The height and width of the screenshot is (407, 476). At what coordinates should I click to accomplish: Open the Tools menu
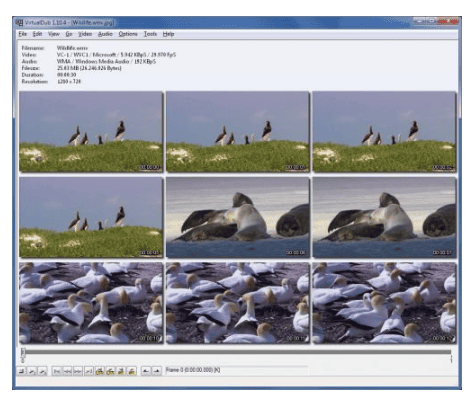(x=150, y=34)
